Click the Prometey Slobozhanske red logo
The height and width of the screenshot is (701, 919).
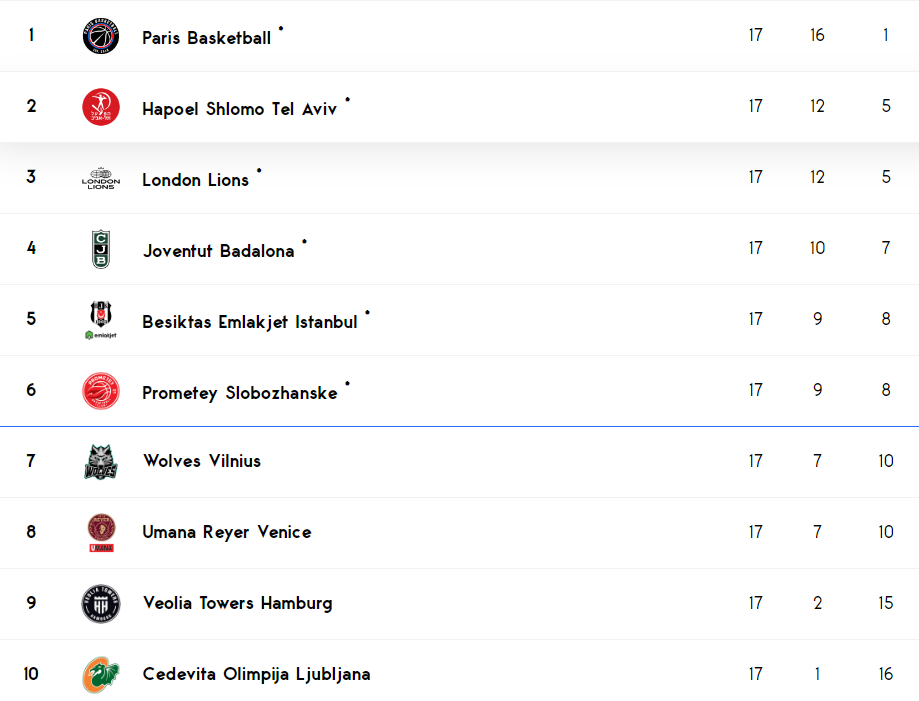(101, 391)
